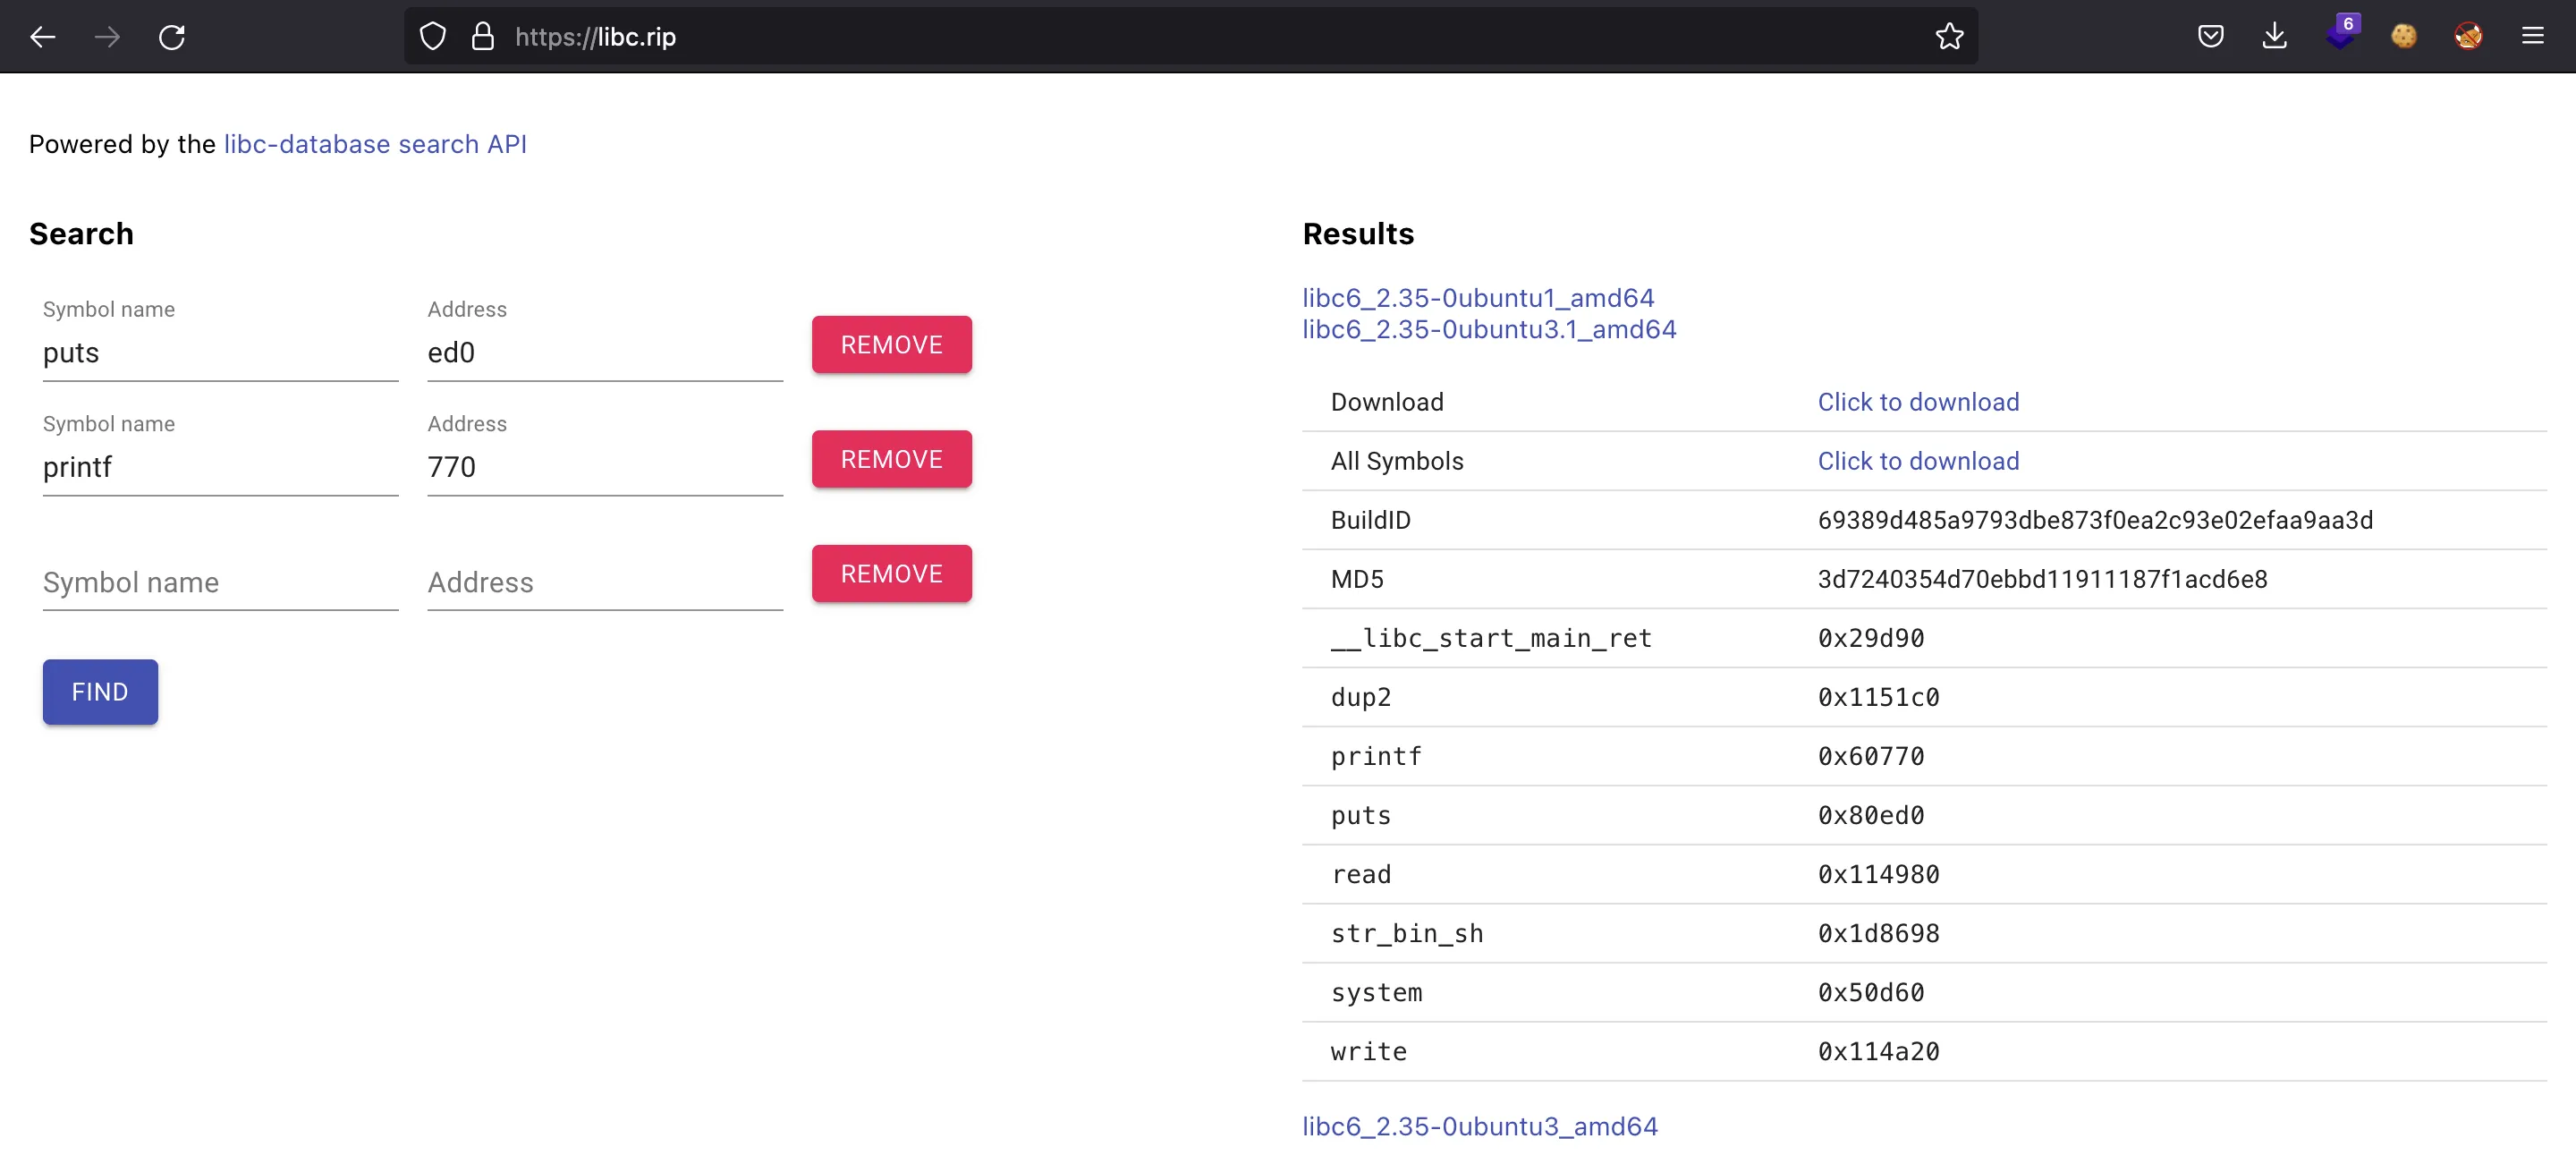
Task: Click the back navigation arrow icon
Action: coord(43,36)
